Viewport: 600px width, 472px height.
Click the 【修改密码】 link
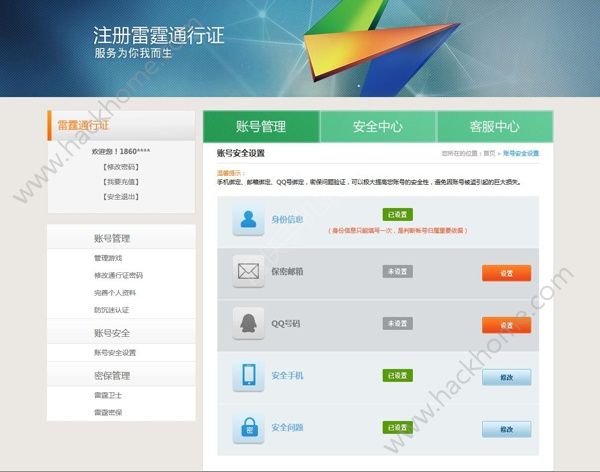(x=121, y=167)
